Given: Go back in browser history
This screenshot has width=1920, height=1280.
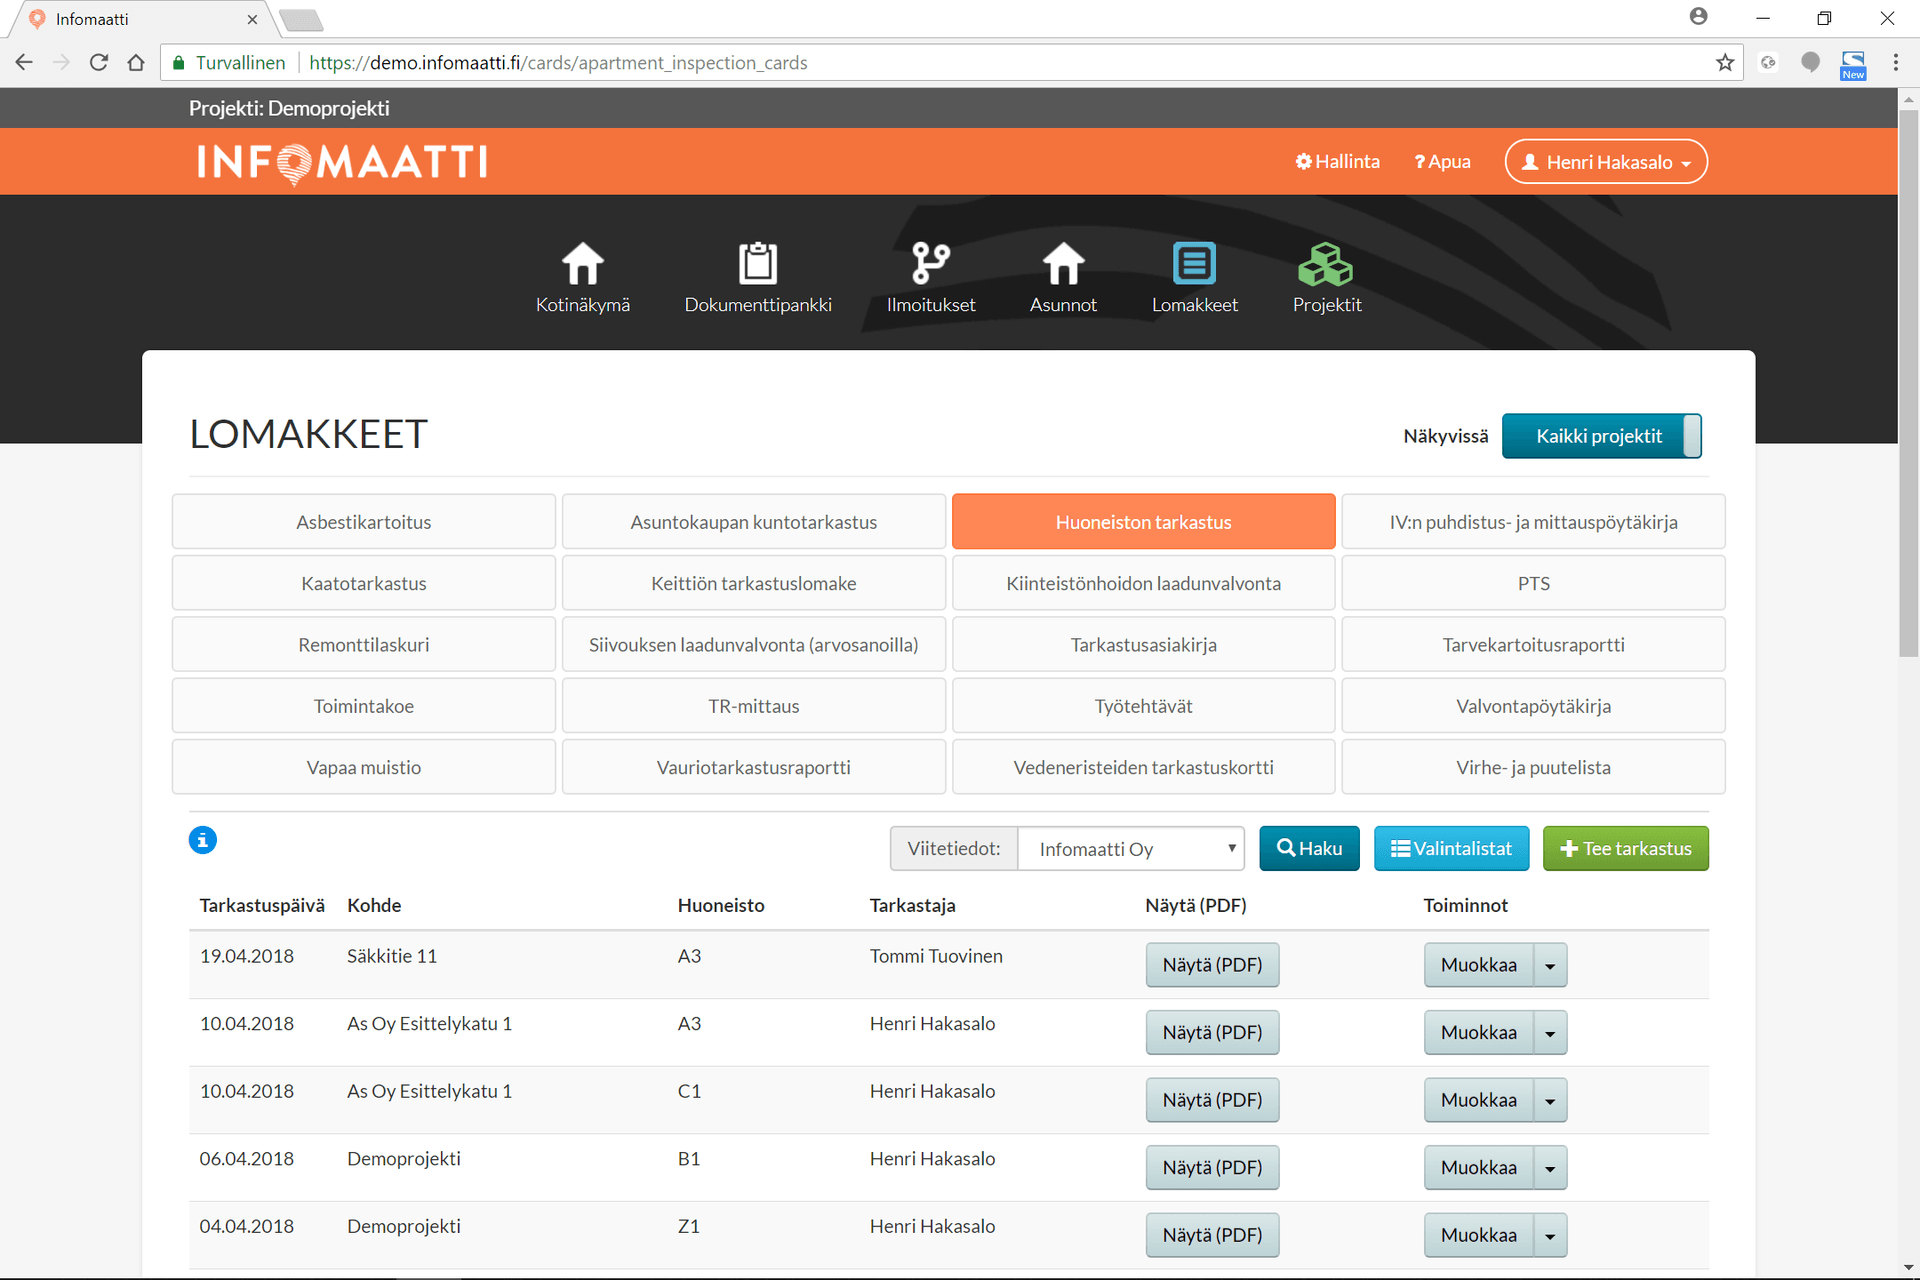Looking at the screenshot, I should 24,62.
